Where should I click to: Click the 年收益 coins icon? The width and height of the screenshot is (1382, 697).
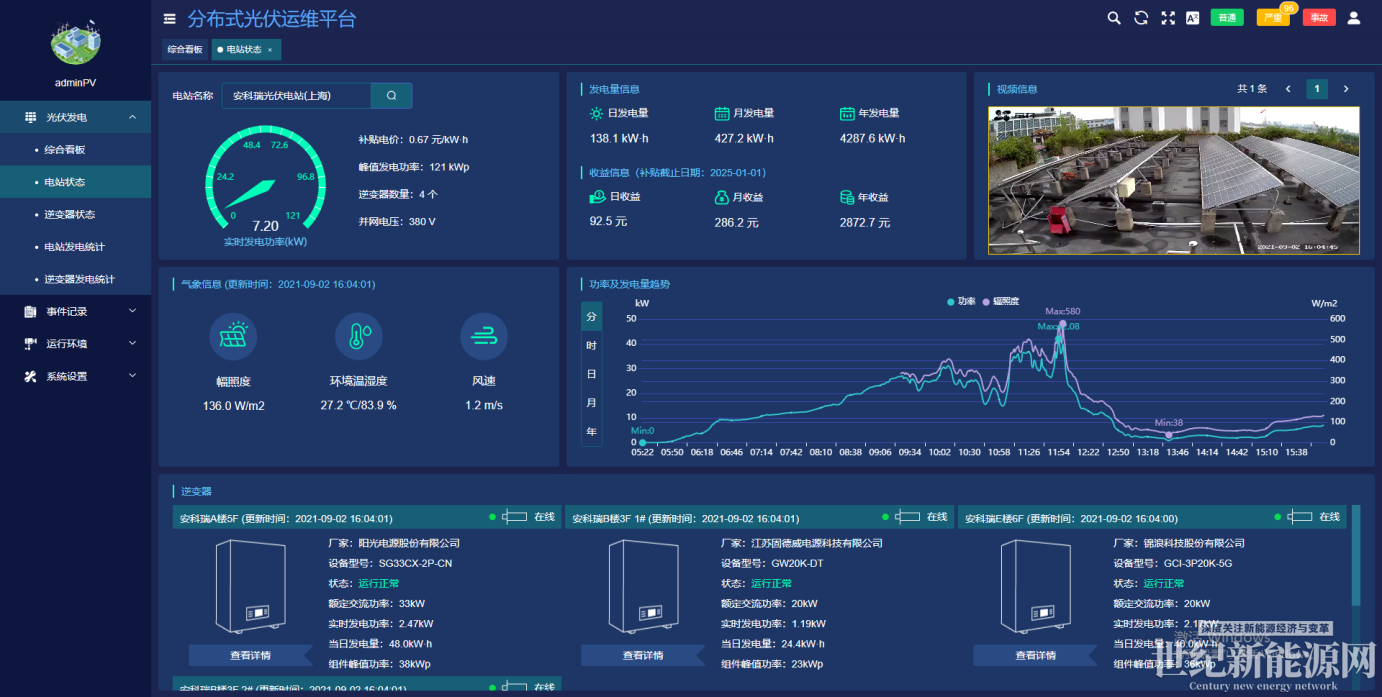(847, 197)
